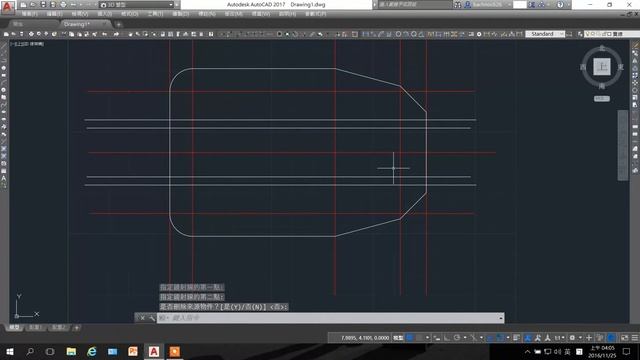Viewport: 640px width, 360px height.
Task: Open File Explorer from the taskbar
Action: coord(71,351)
